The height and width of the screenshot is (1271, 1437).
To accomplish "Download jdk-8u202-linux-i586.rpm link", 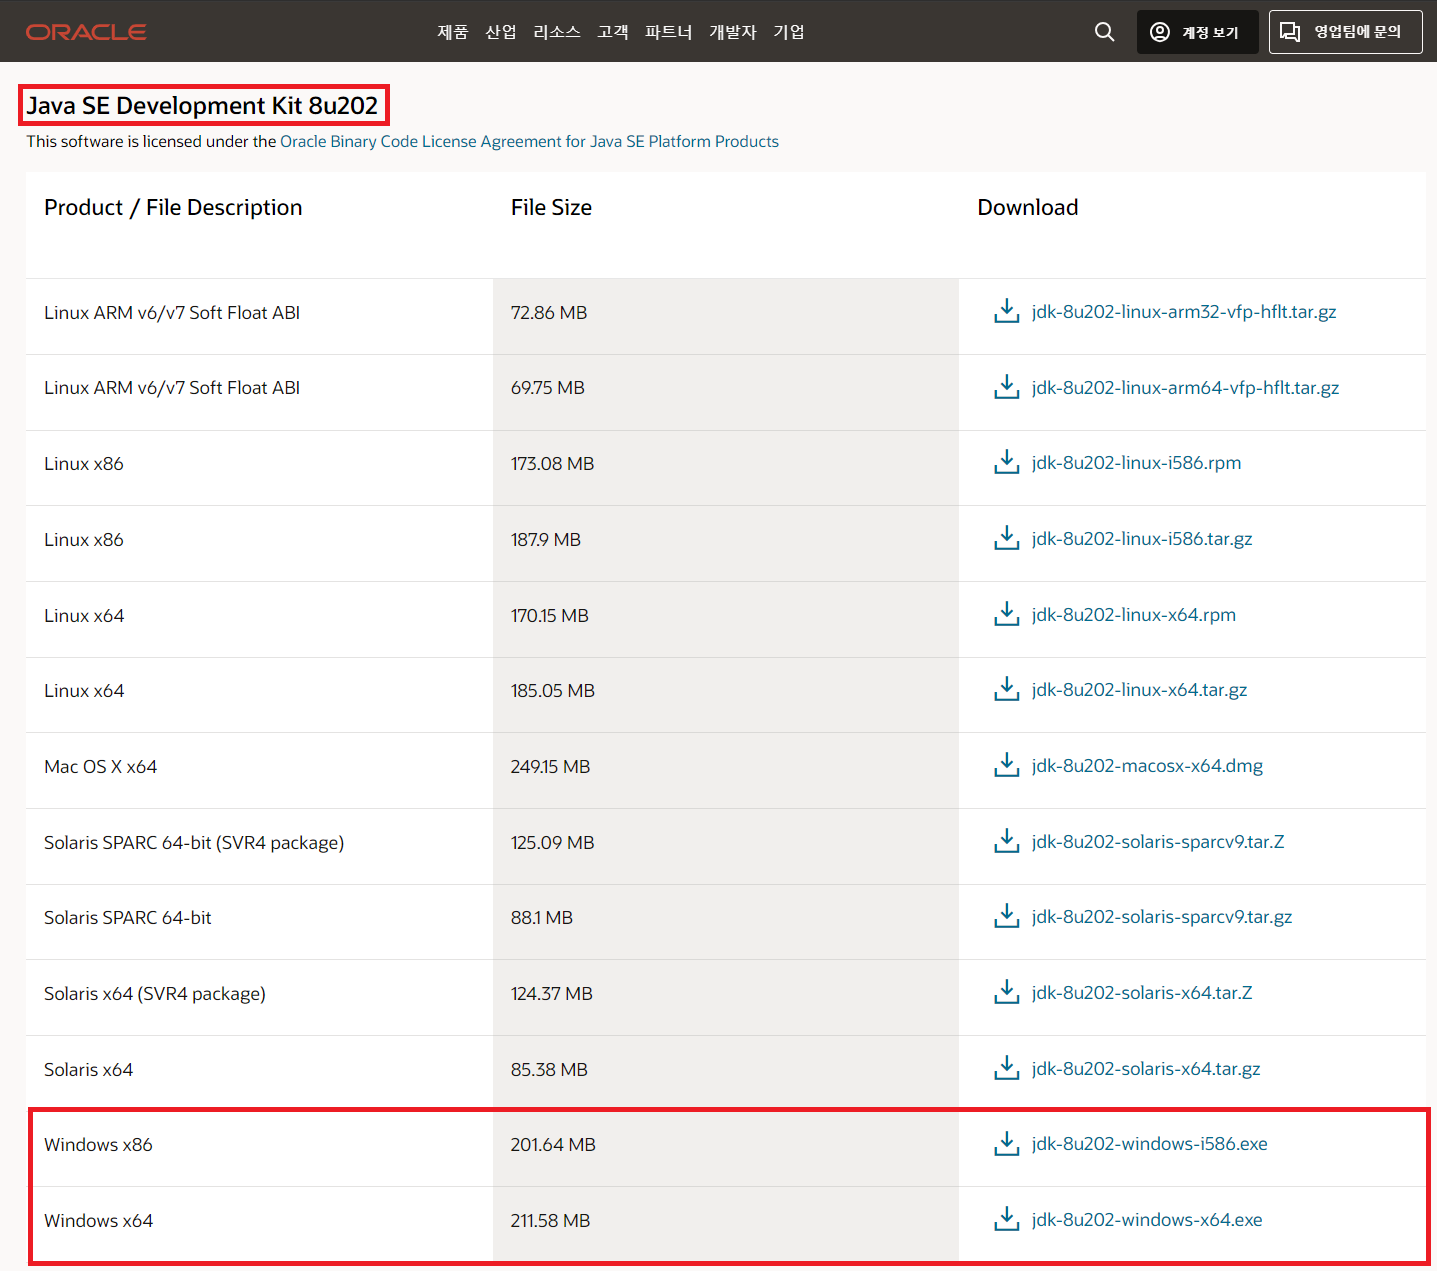I will click(1136, 462).
